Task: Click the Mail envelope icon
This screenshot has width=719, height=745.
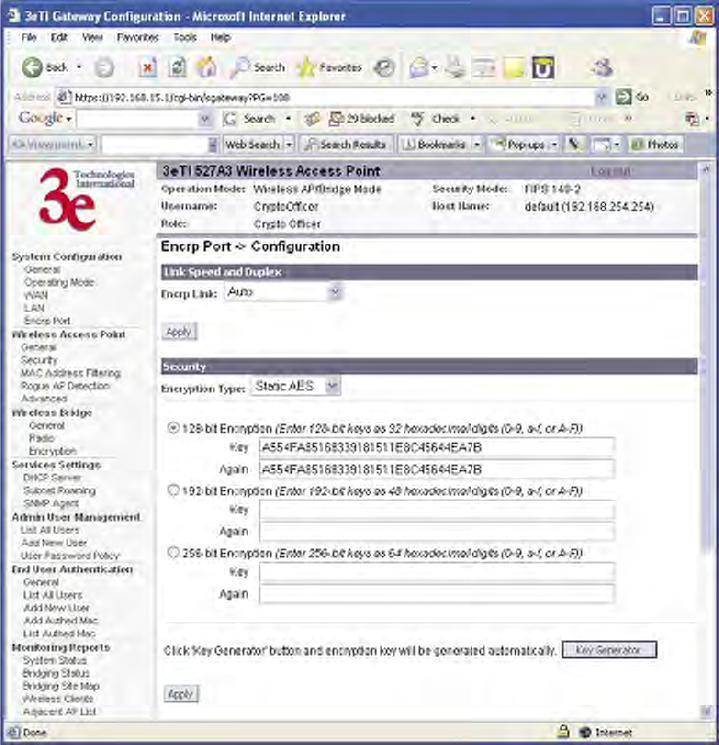Action: [419, 67]
